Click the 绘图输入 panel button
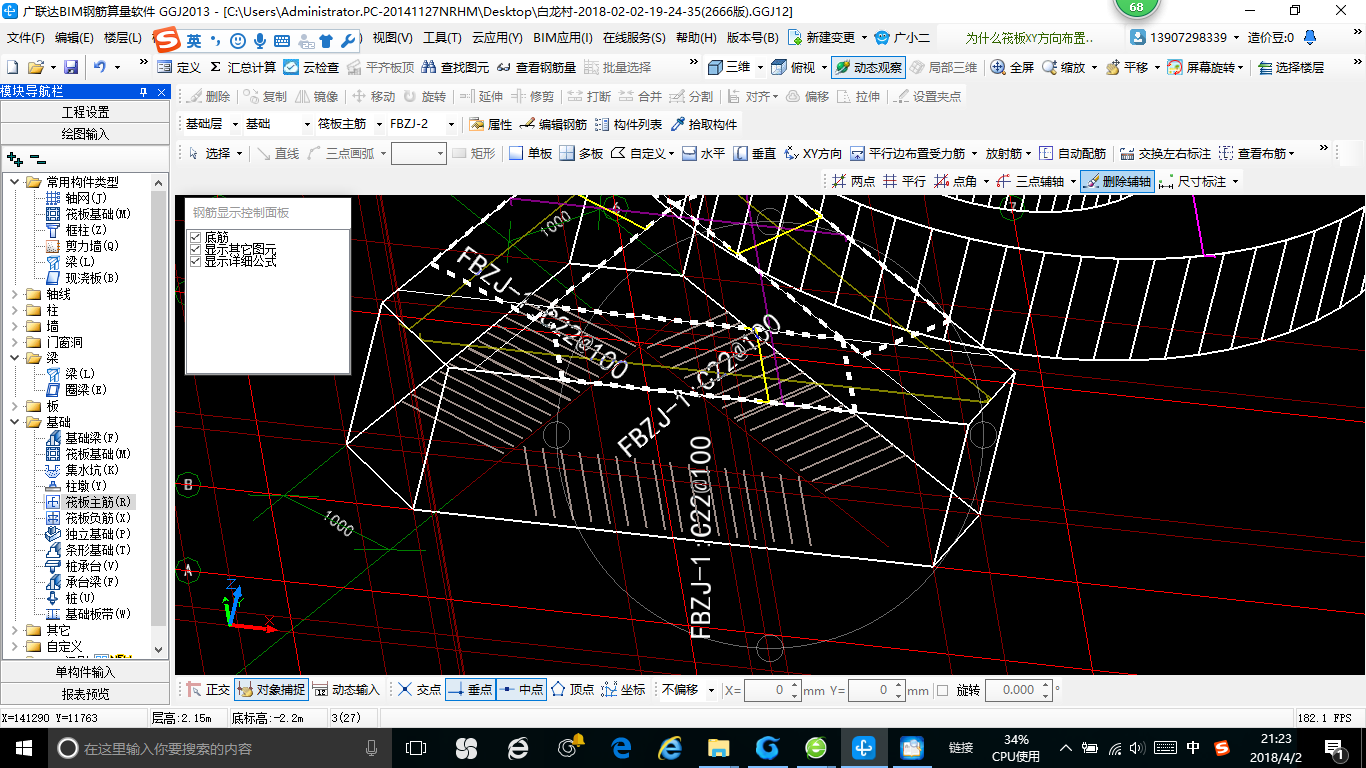The height and width of the screenshot is (768, 1366). [85, 133]
